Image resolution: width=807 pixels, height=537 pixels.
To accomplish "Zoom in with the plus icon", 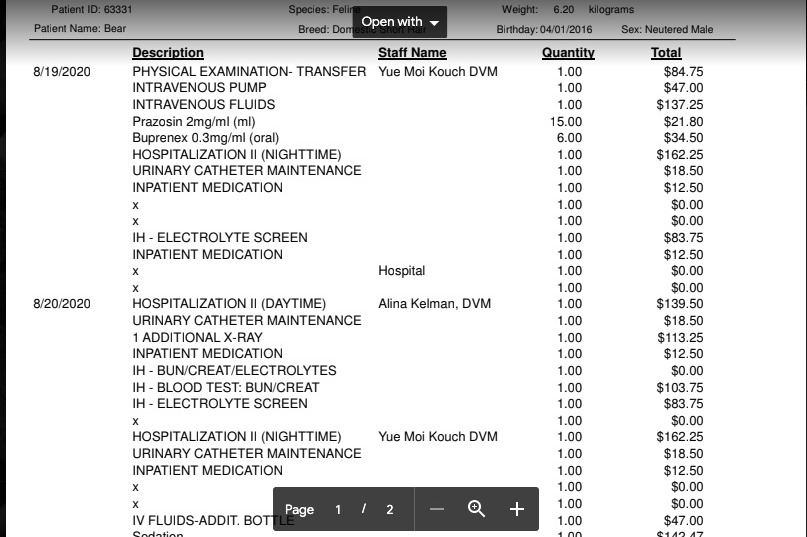I will pyautogui.click(x=517, y=509).
